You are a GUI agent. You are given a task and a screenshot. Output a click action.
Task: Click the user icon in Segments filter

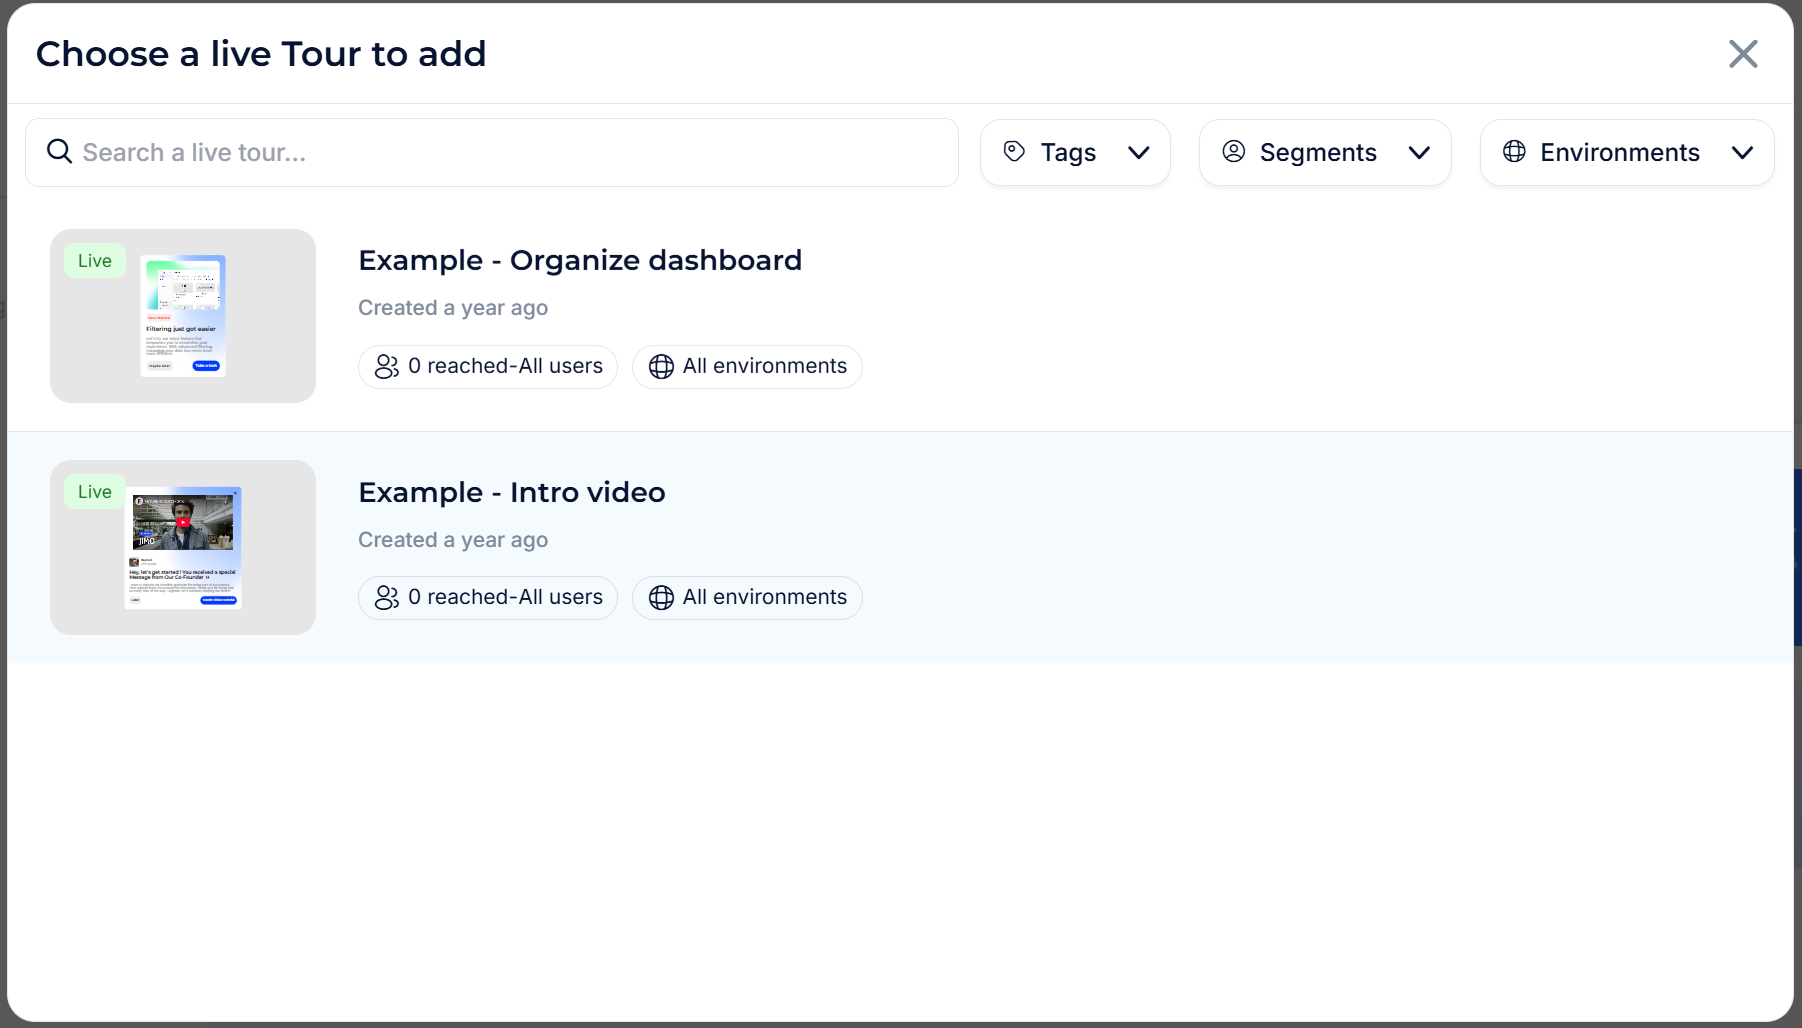pos(1234,152)
